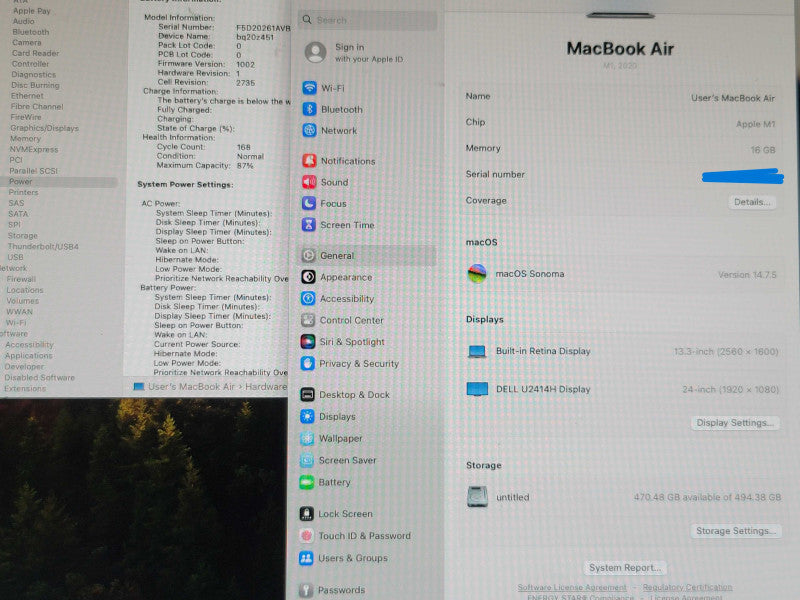Select USB in System Information sidebar
Image resolution: width=800 pixels, height=600 pixels.
(x=15, y=257)
